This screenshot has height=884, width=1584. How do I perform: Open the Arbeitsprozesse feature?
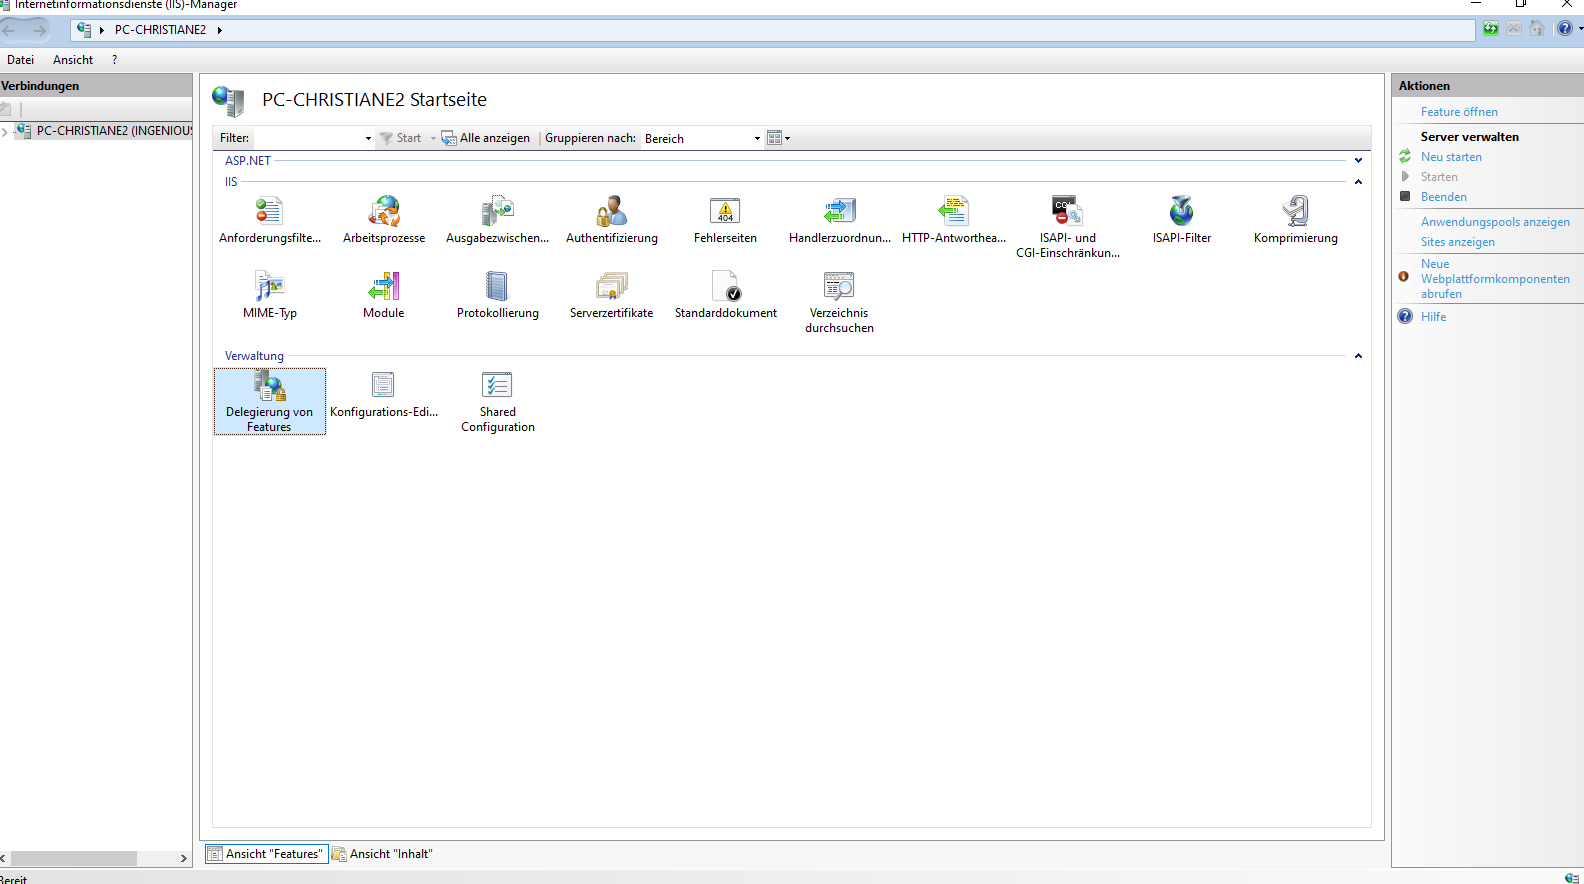pos(384,221)
